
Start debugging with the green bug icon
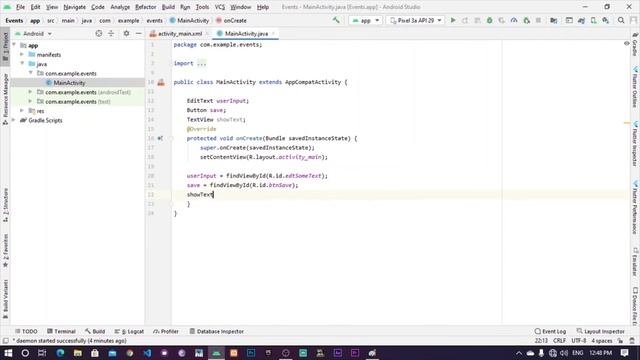[x=489, y=20]
